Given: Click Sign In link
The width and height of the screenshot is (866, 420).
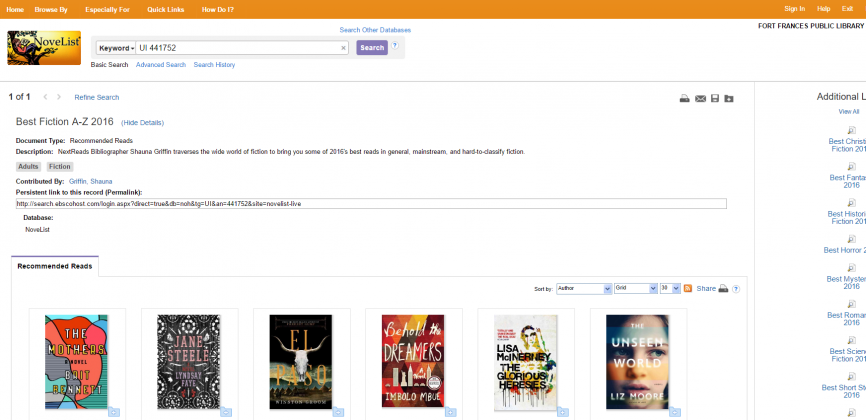Looking at the screenshot, I should pyautogui.click(x=794, y=9).
